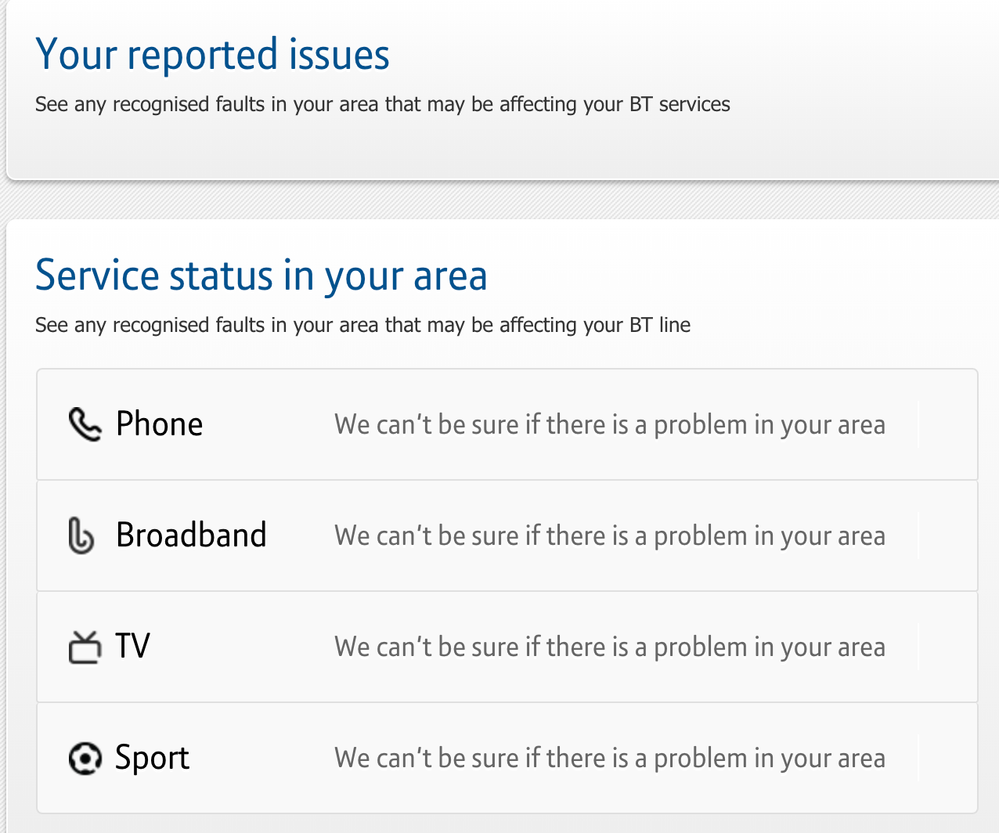Click the Broadband service icon
999x833 pixels.
click(x=82, y=536)
